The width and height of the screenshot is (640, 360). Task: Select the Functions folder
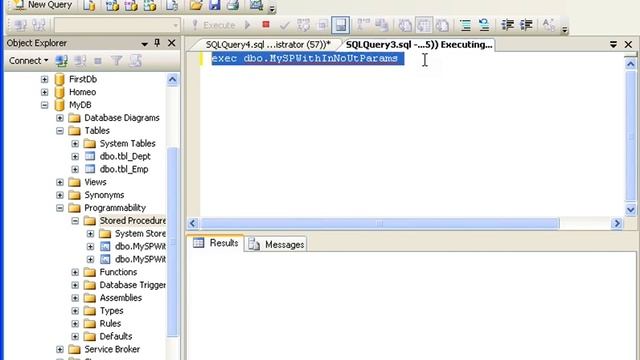point(118,272)
